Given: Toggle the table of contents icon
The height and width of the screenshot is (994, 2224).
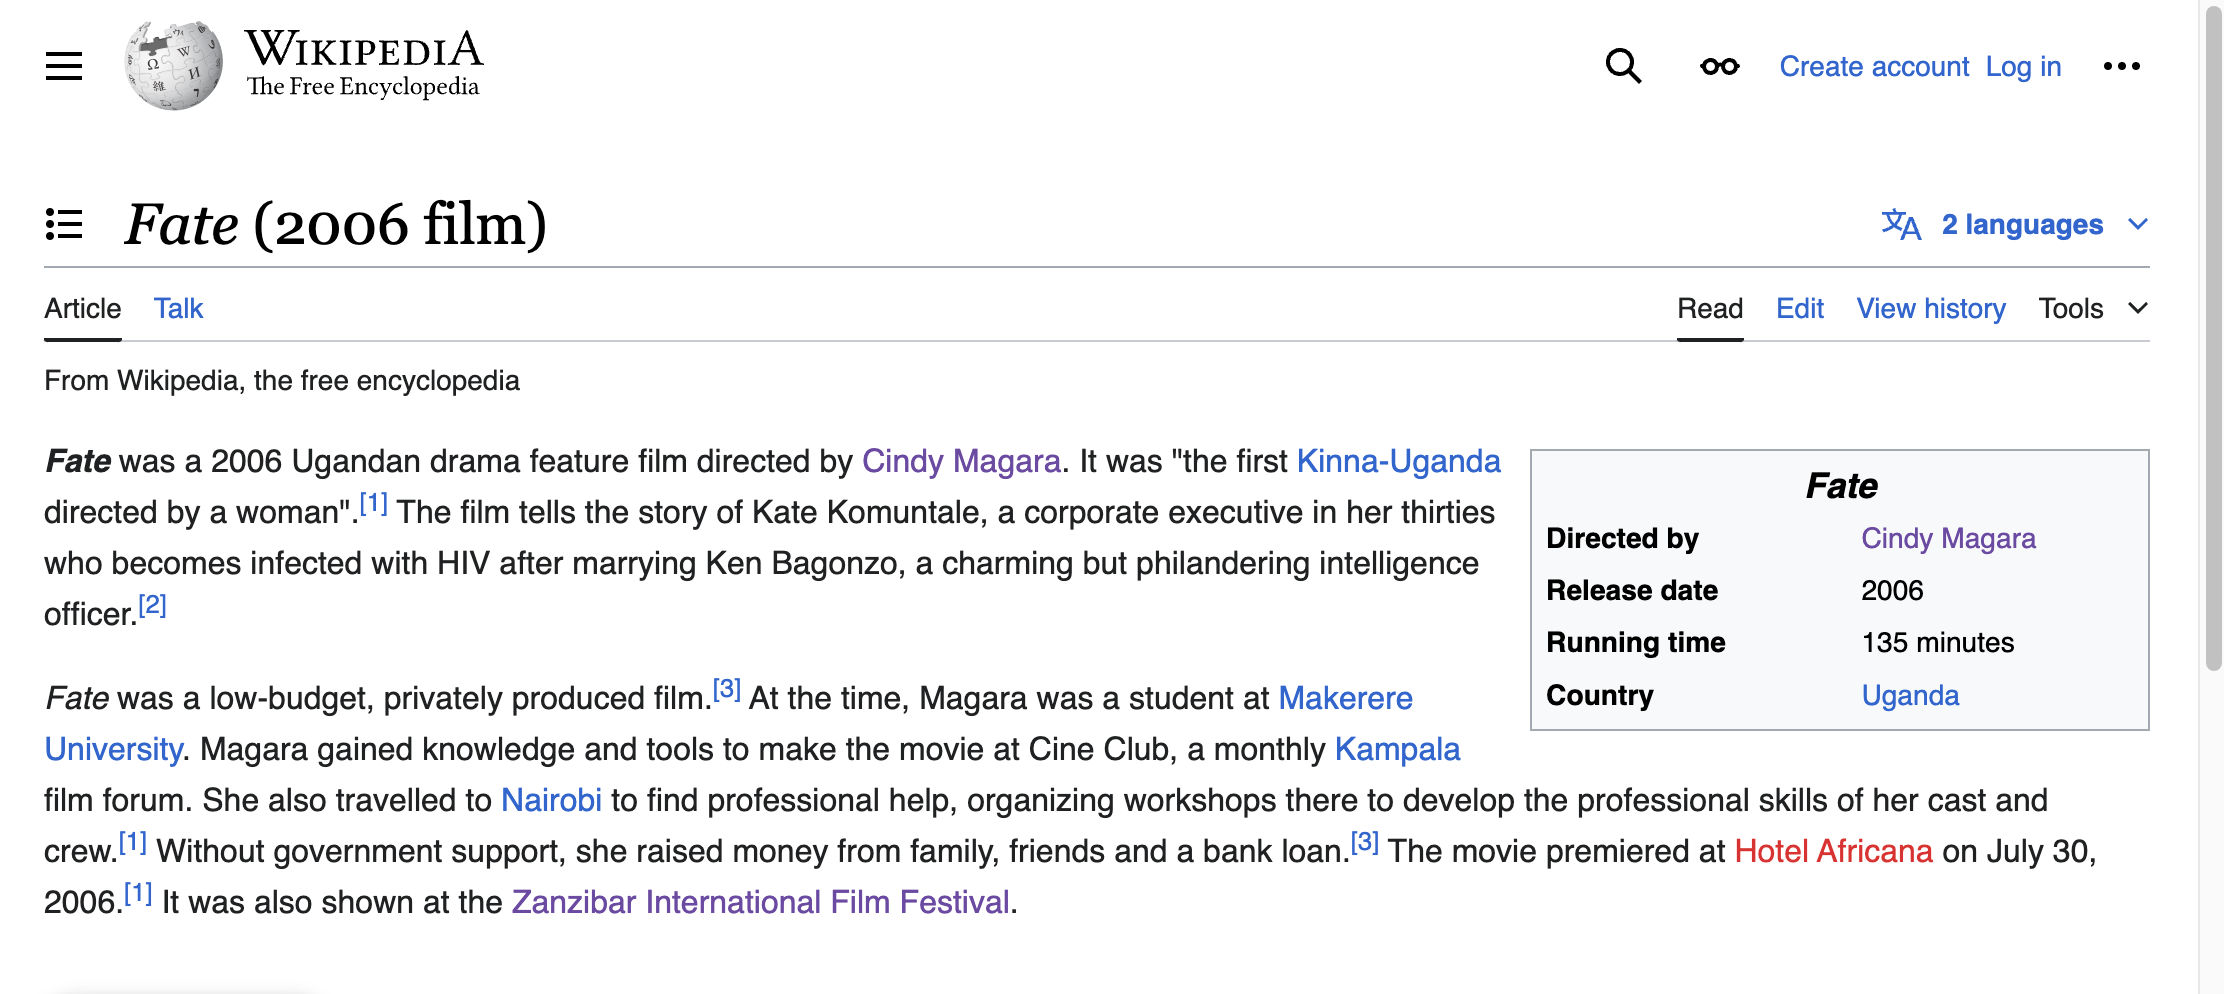Looking at the screenshot, I should tap(64, 224).
